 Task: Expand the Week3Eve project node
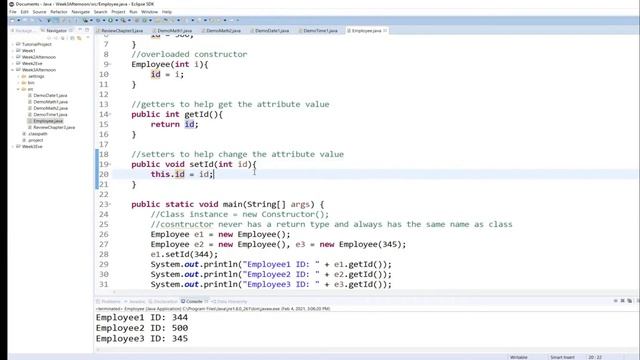(x=13, y=147)
